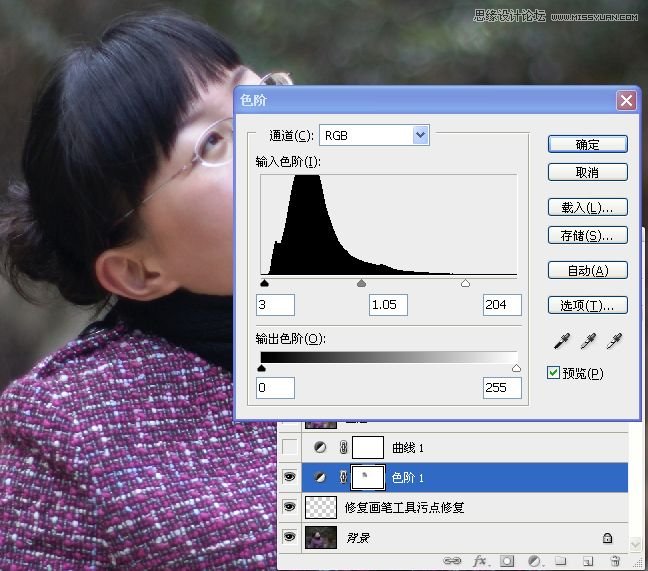
Task: Click adjustment icon on 曲线 1 layer
Action: click(x=320, y=447)
